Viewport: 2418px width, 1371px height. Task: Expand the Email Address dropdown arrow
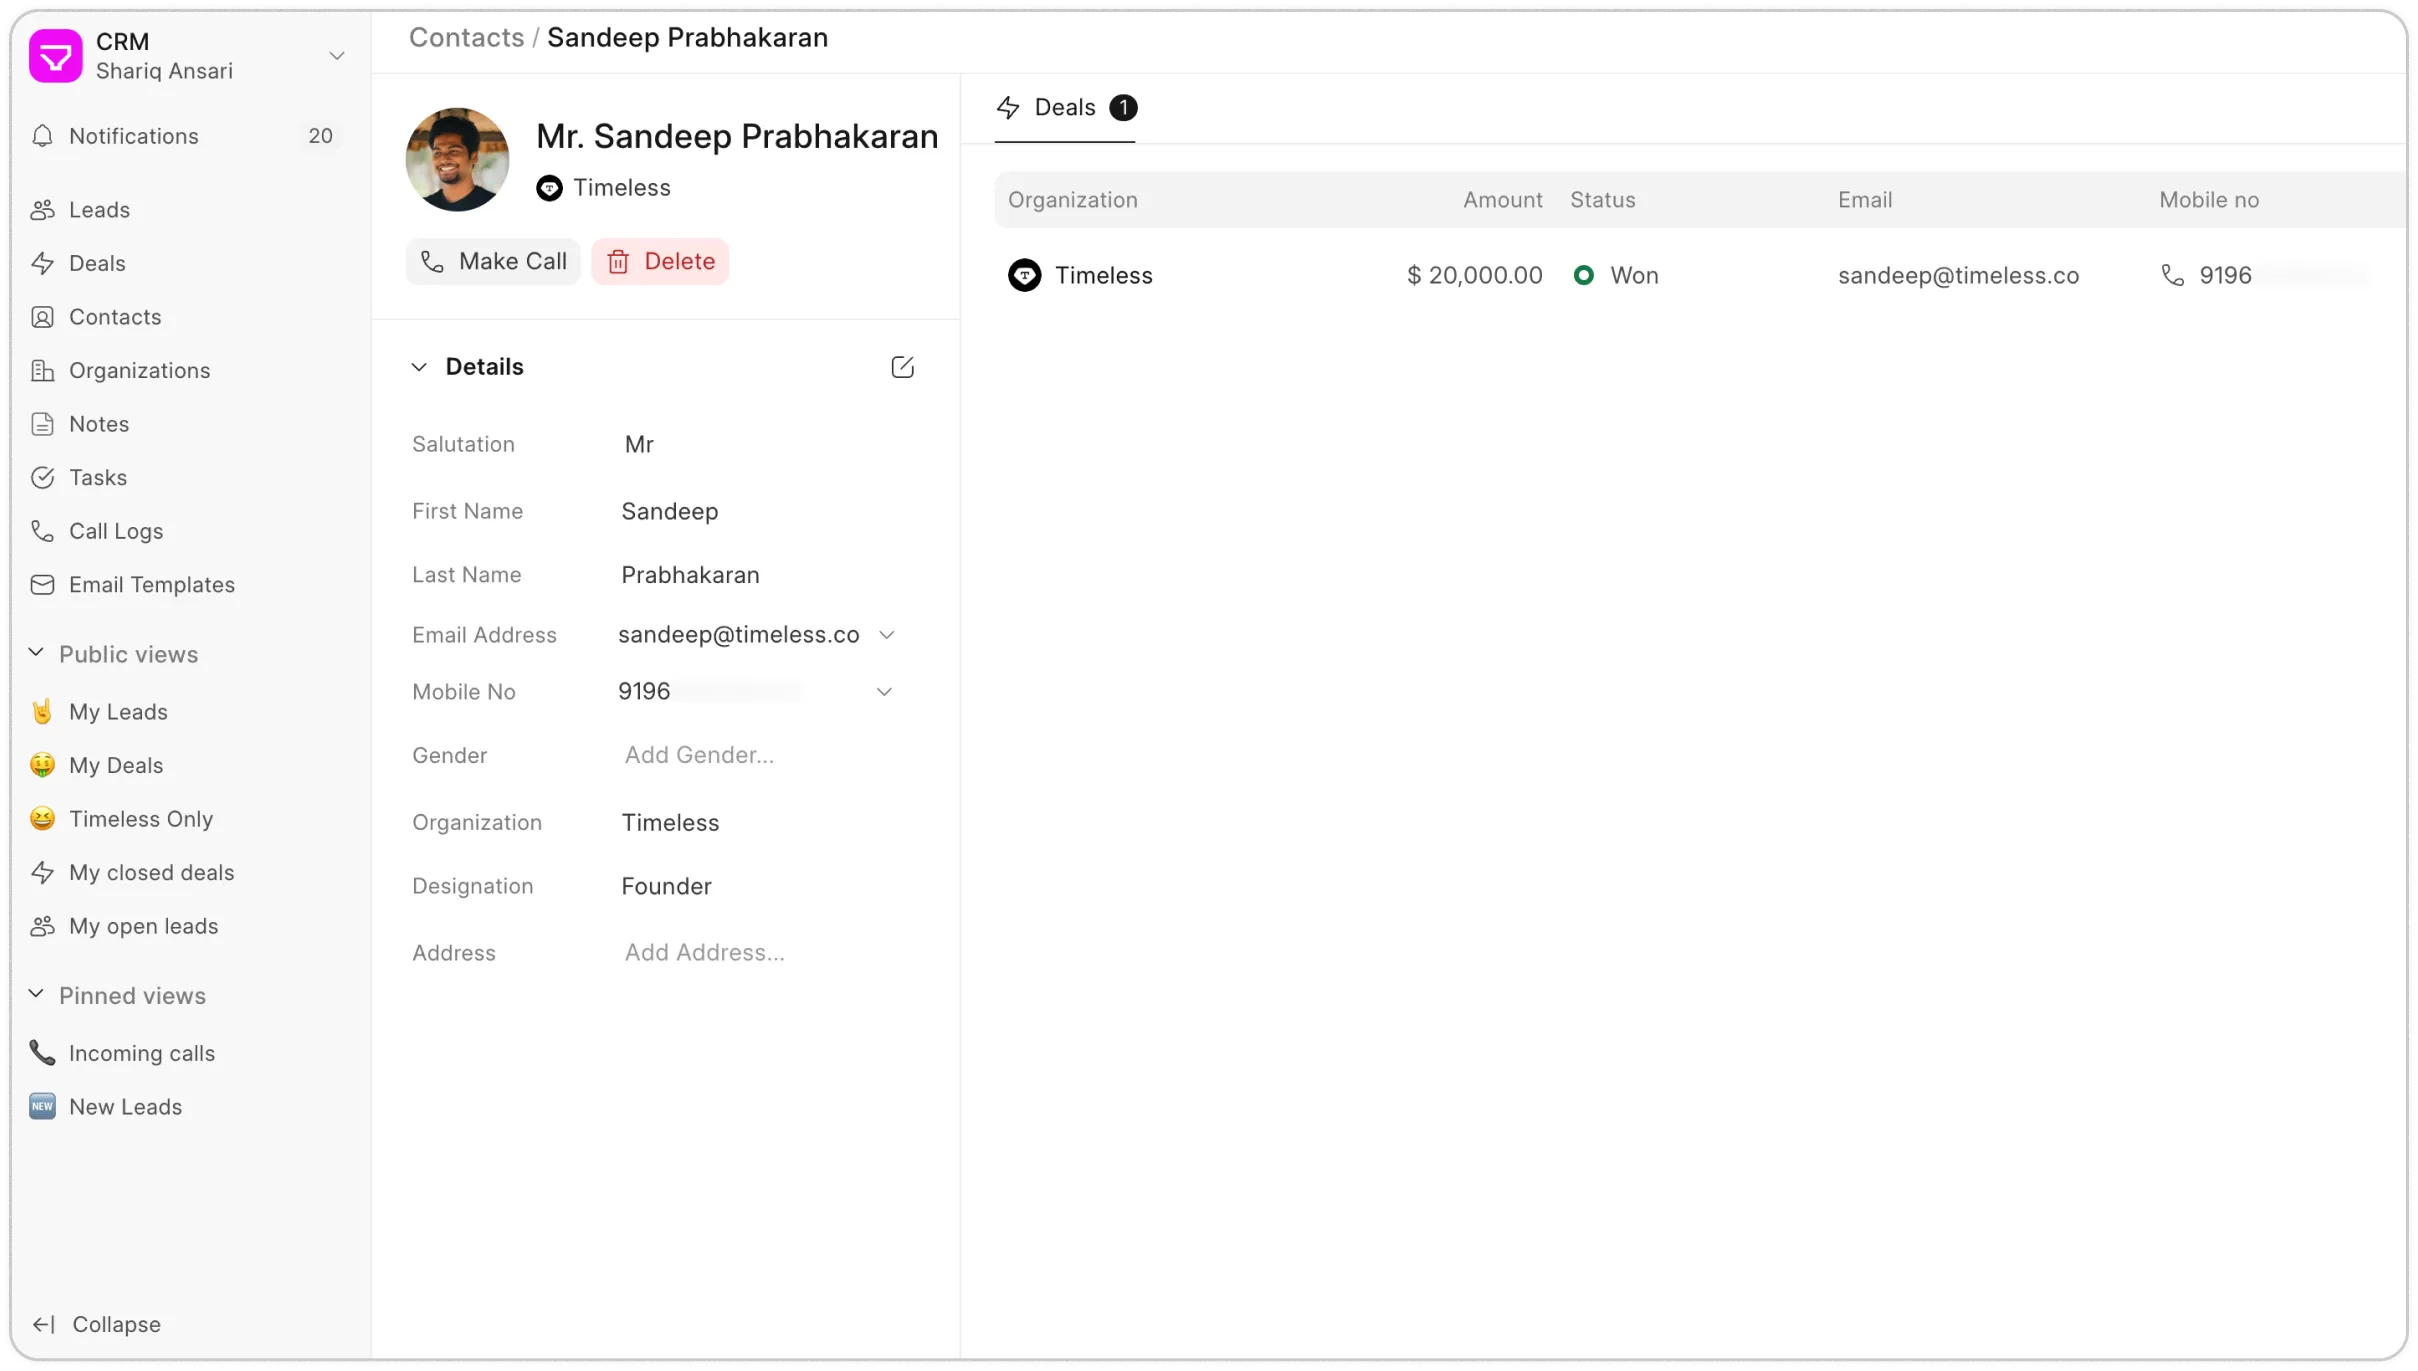click(x=886, y=635)
